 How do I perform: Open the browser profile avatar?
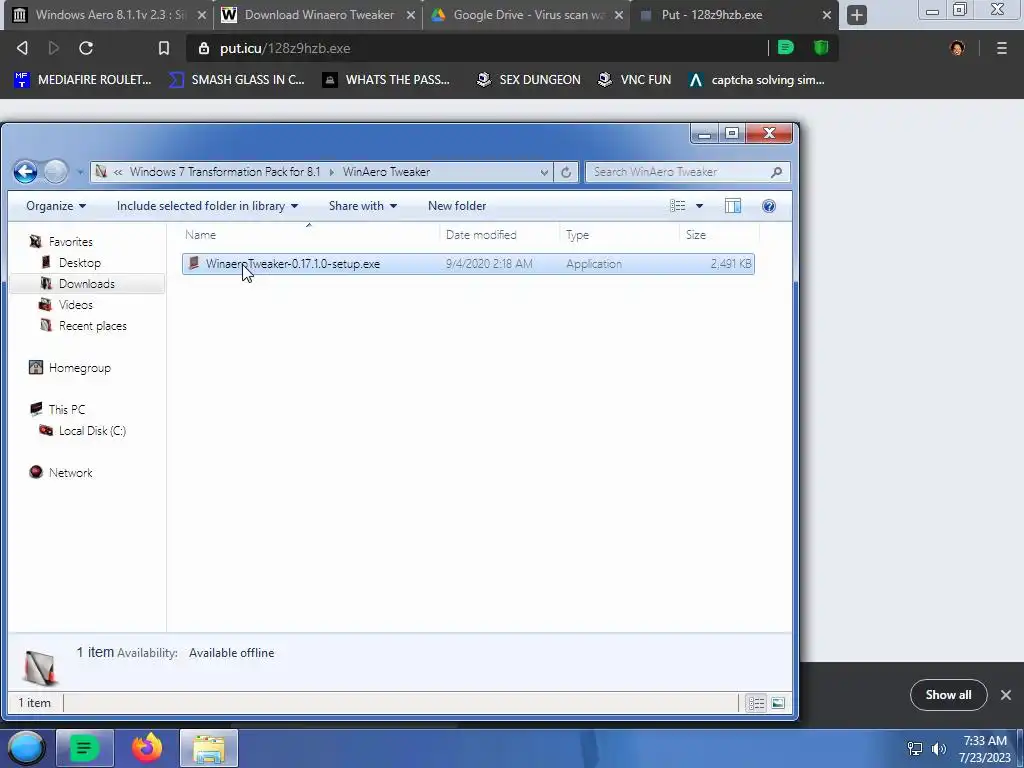957,48
